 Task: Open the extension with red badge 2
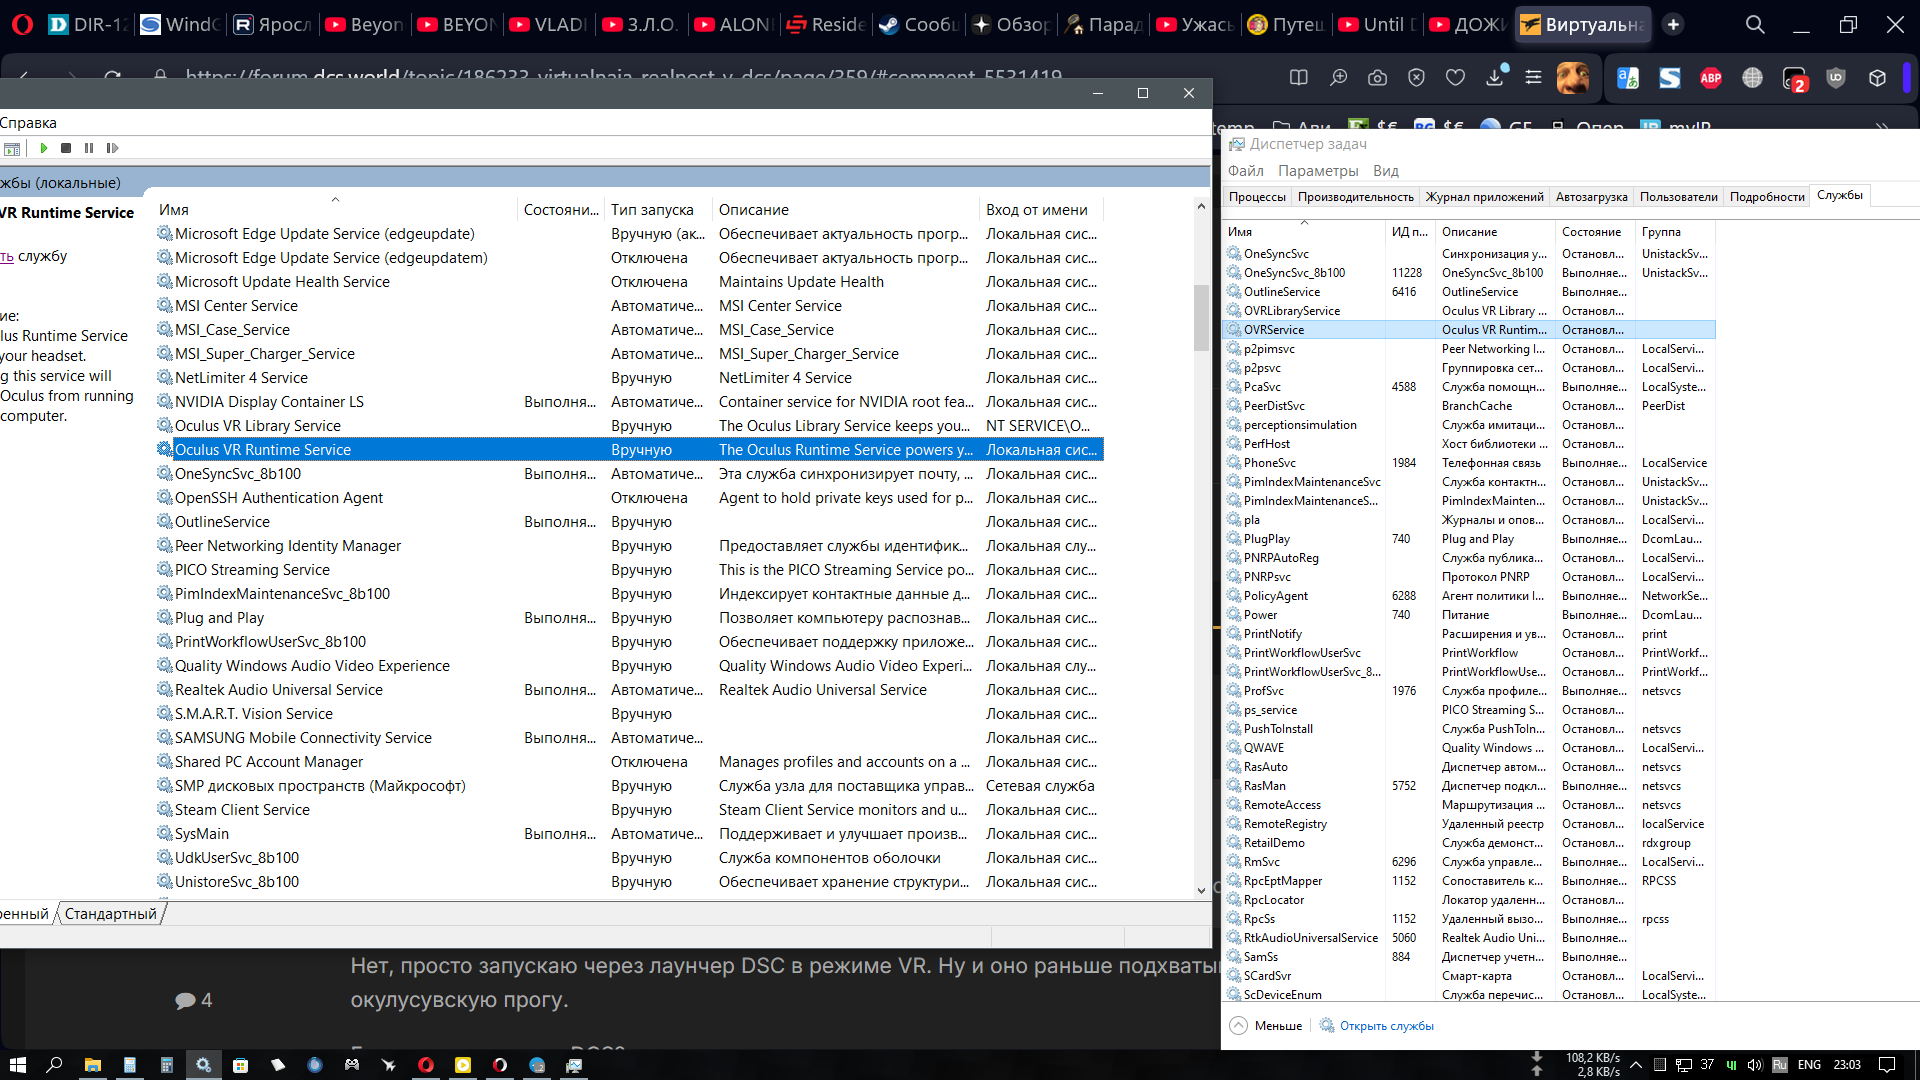(1794, 79)
